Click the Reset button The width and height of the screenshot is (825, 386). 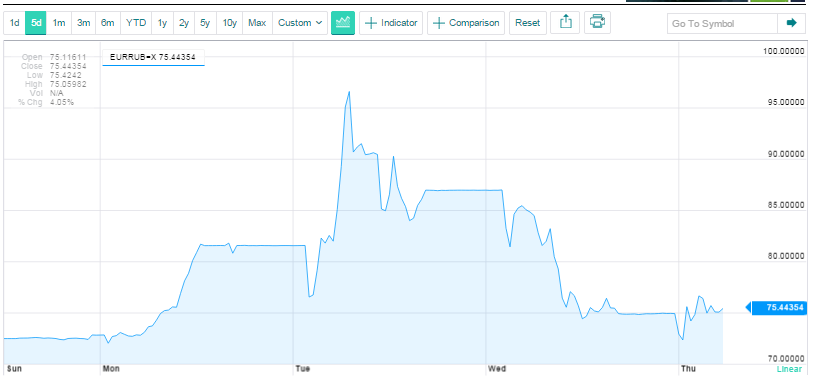[x=528, y=23]
